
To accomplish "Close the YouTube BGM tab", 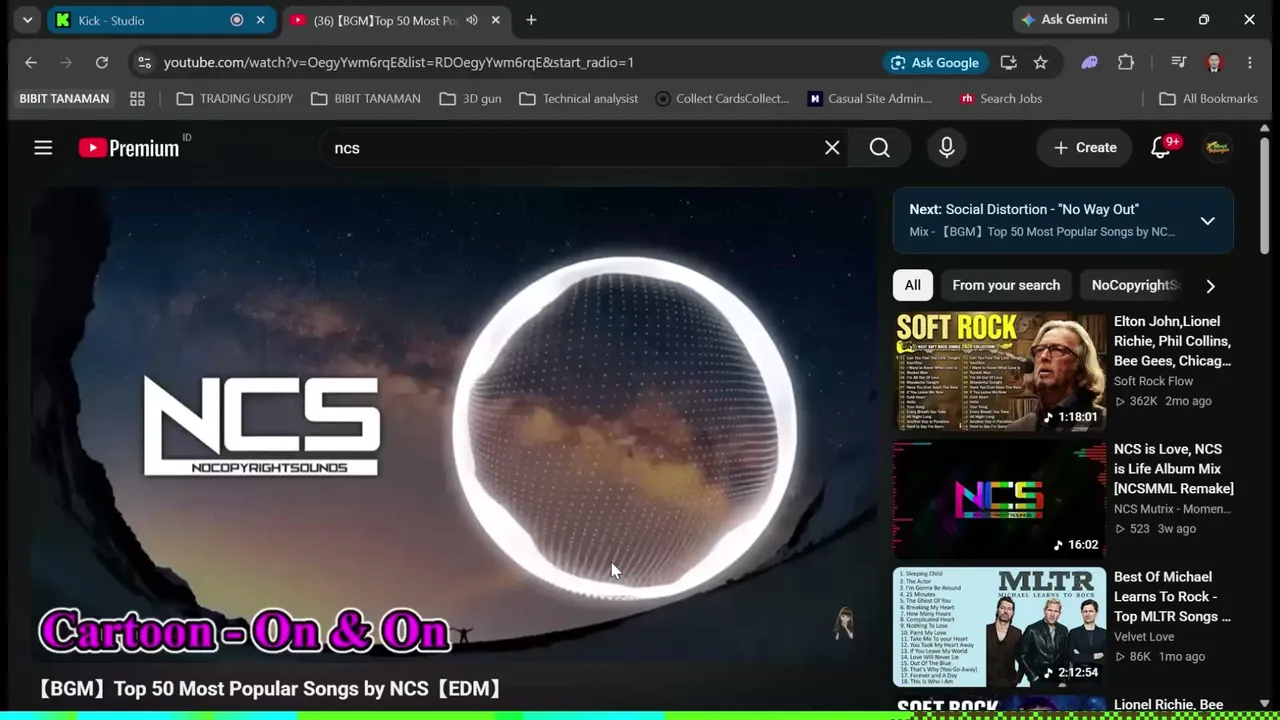I will click(x=495, y=20).
